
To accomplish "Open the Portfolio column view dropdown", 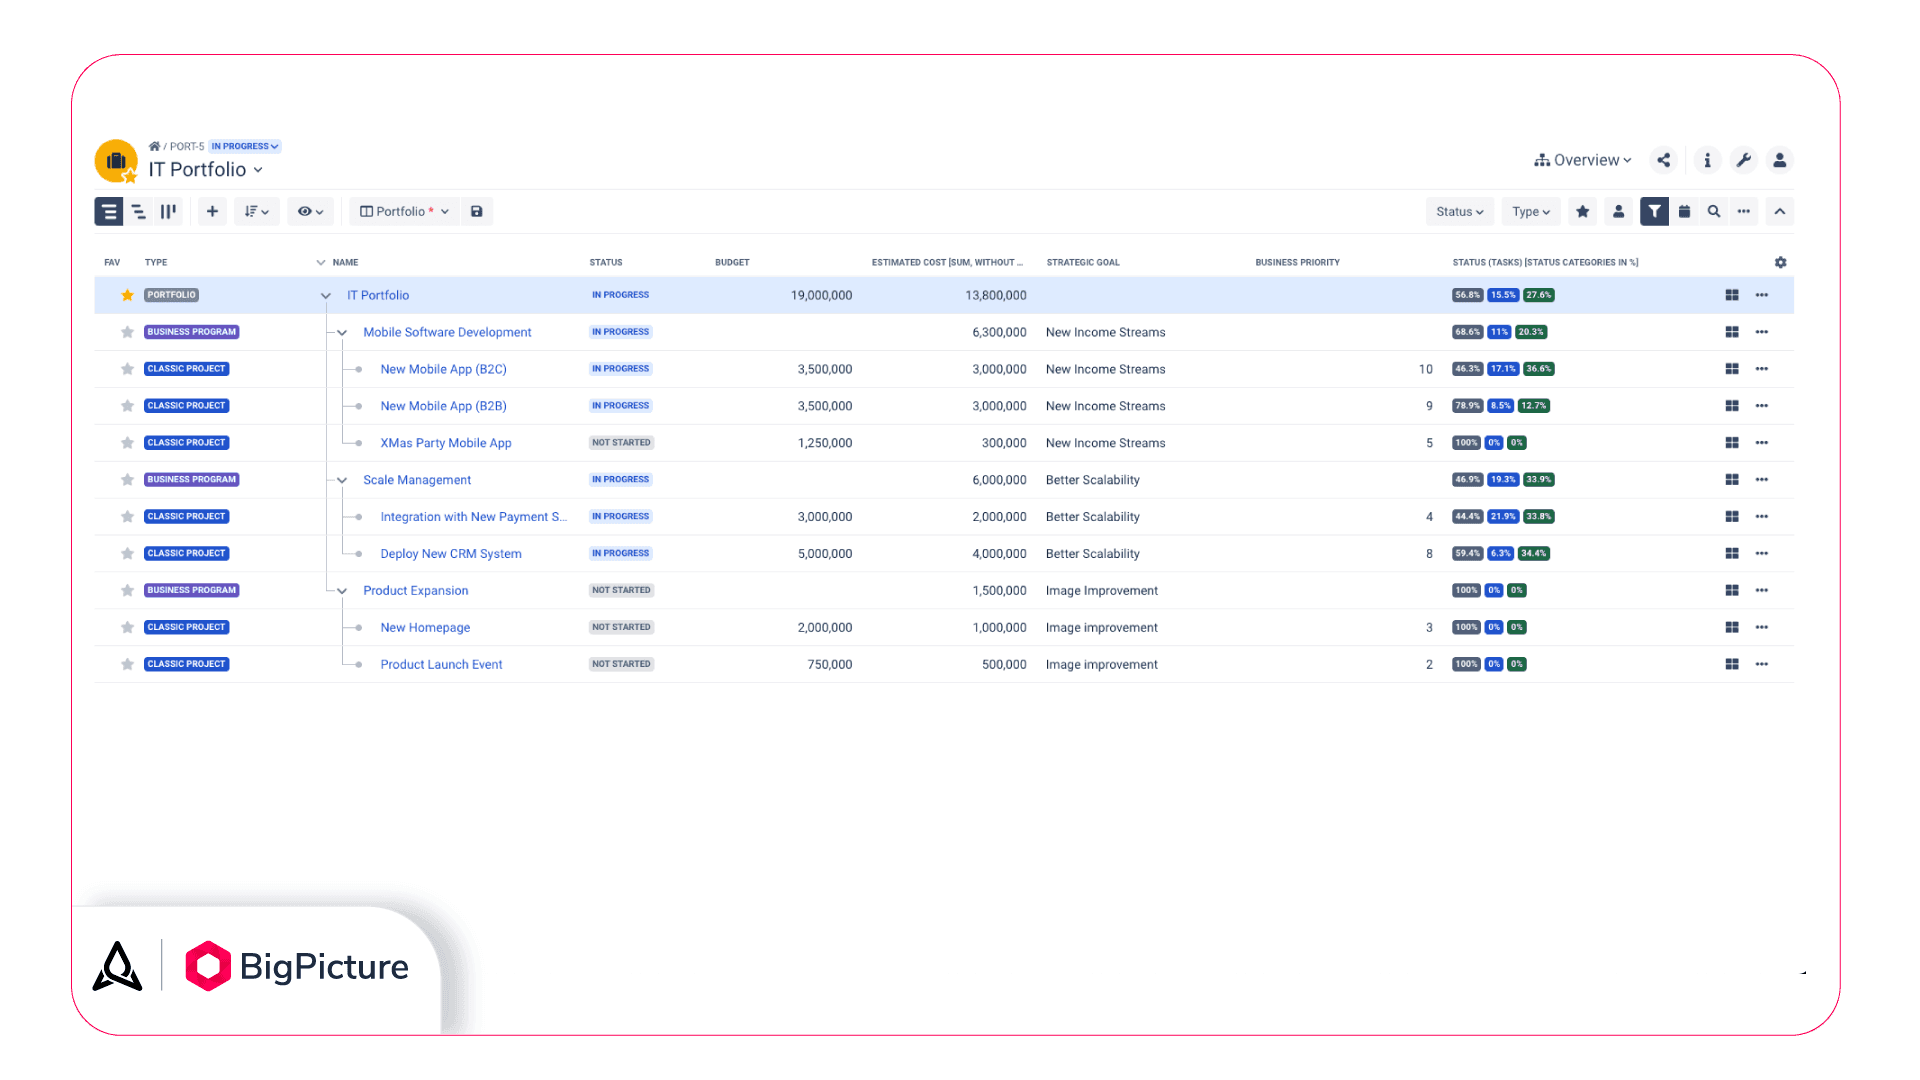I will [404, 211].
